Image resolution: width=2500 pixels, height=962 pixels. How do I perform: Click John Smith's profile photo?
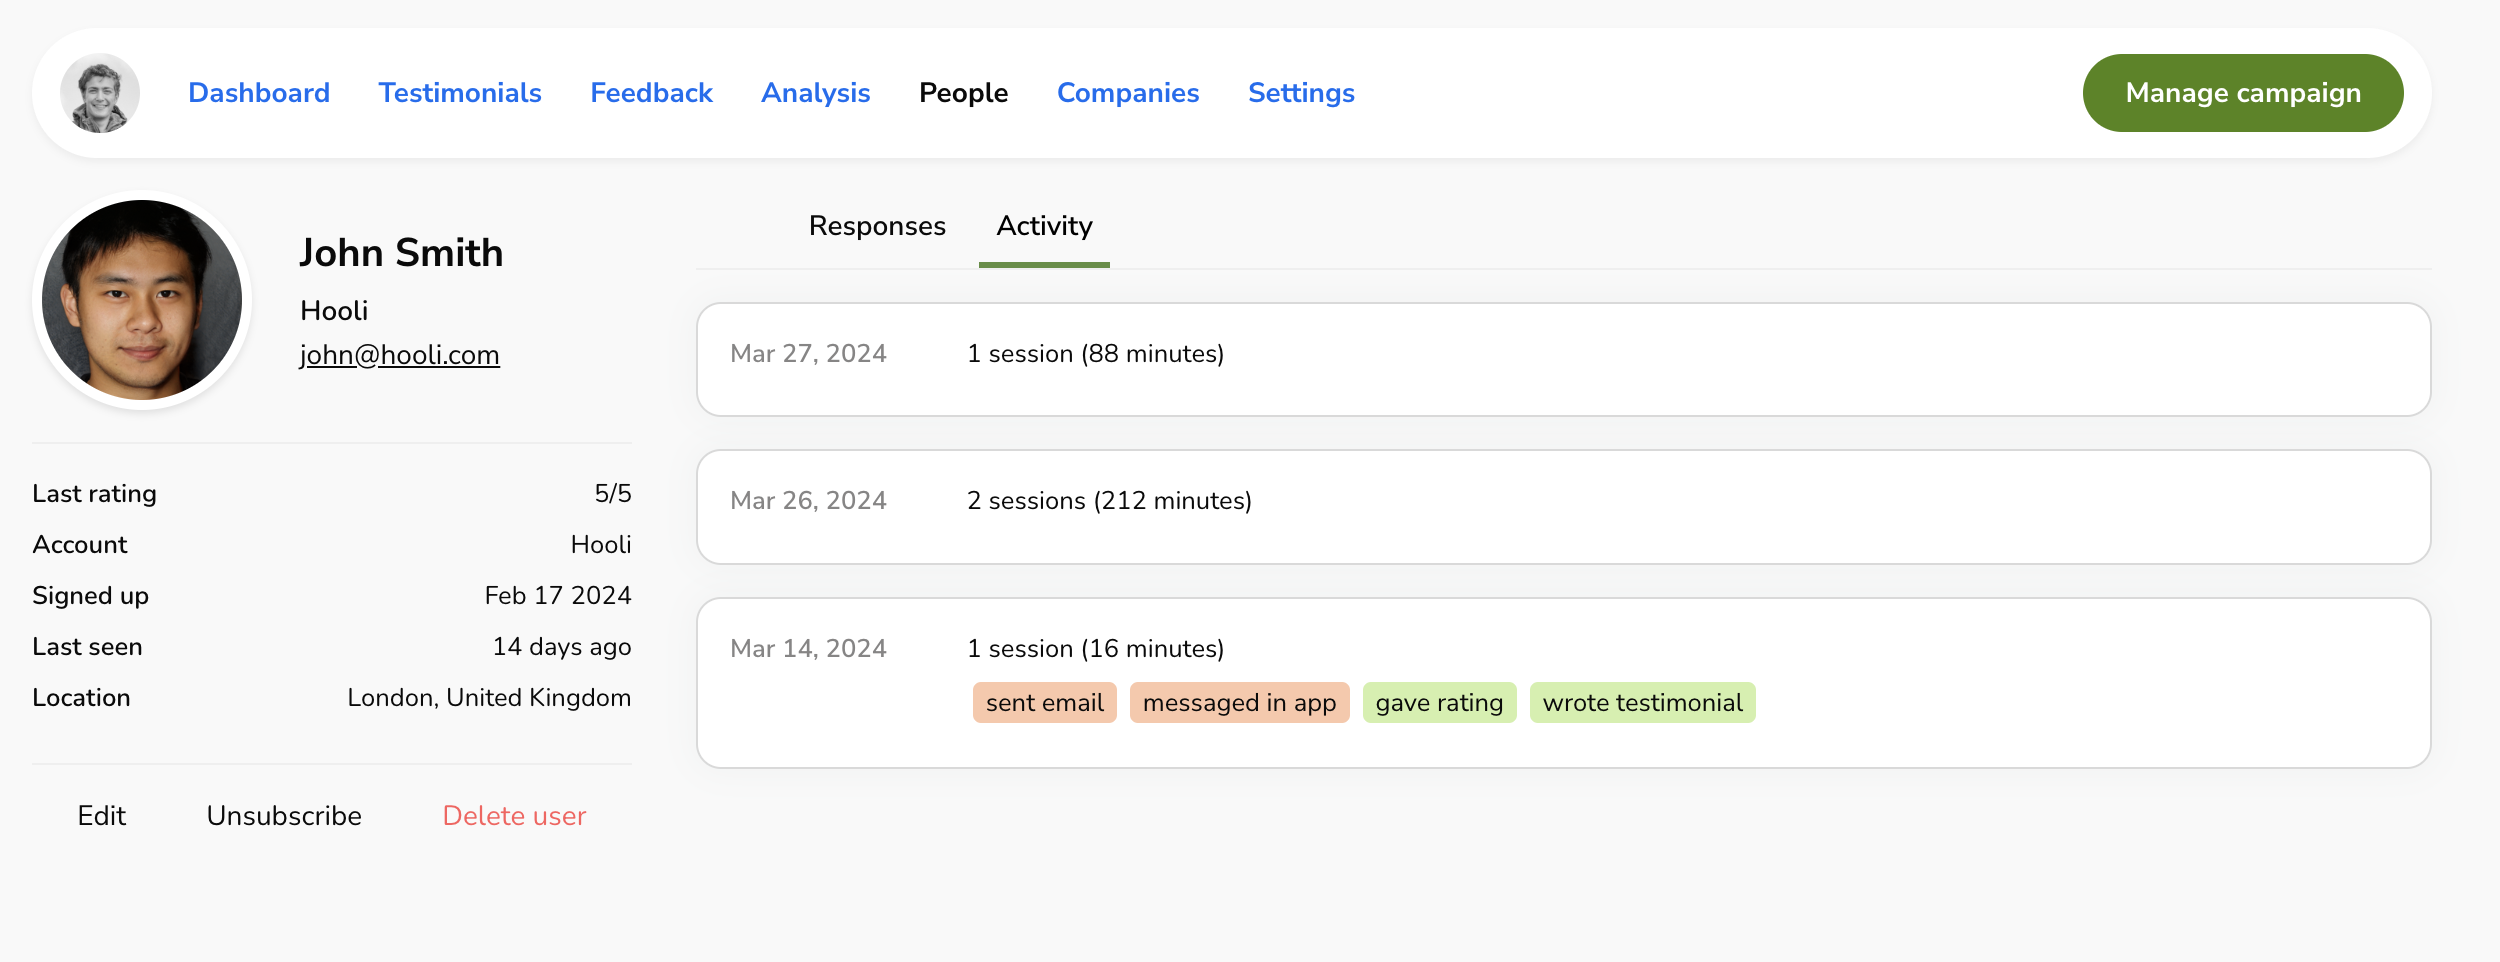(x=142, y=300)
